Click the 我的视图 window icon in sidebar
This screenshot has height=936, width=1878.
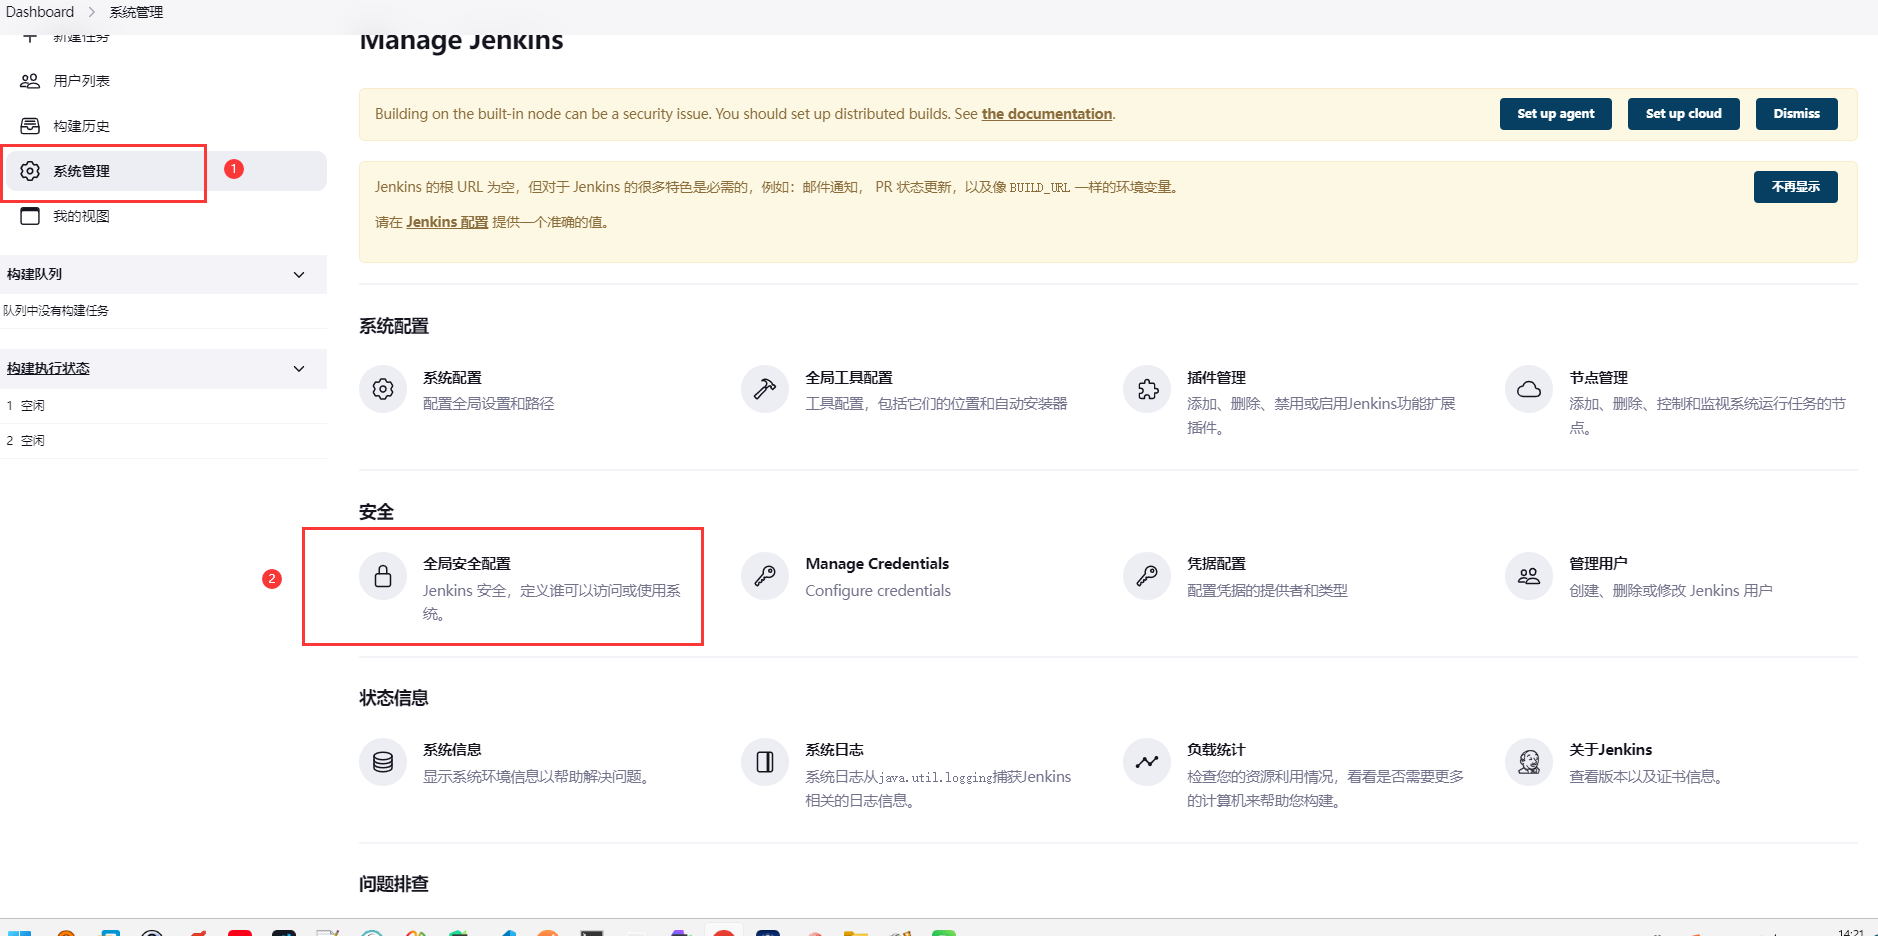30,216
